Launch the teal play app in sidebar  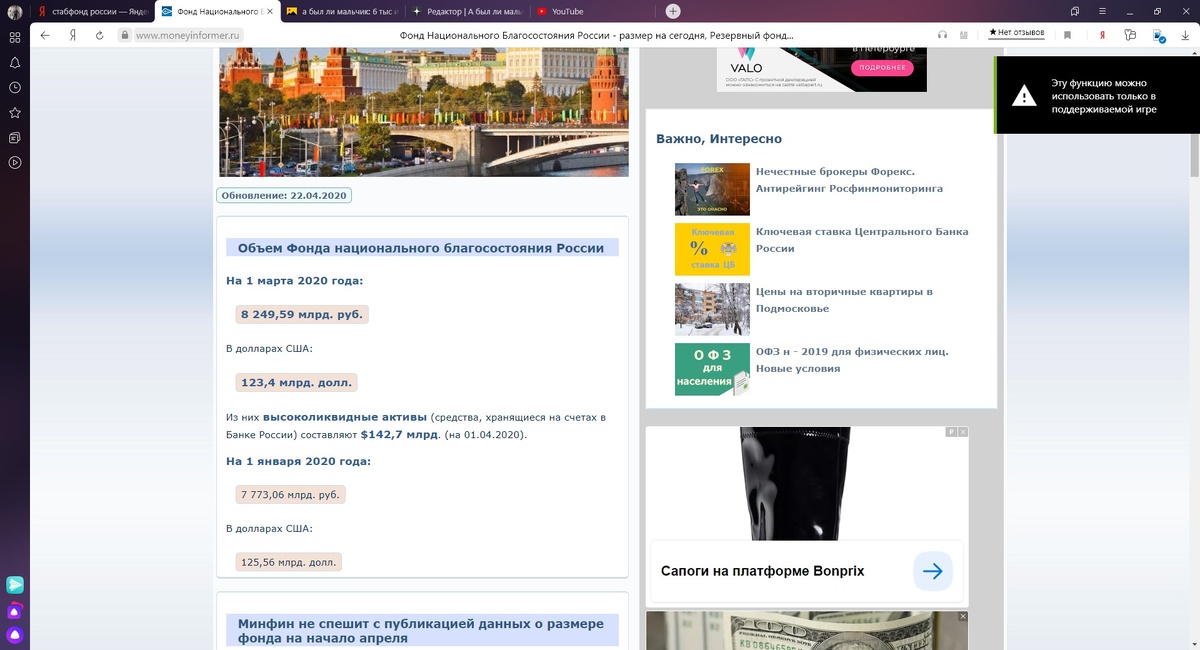15,585
